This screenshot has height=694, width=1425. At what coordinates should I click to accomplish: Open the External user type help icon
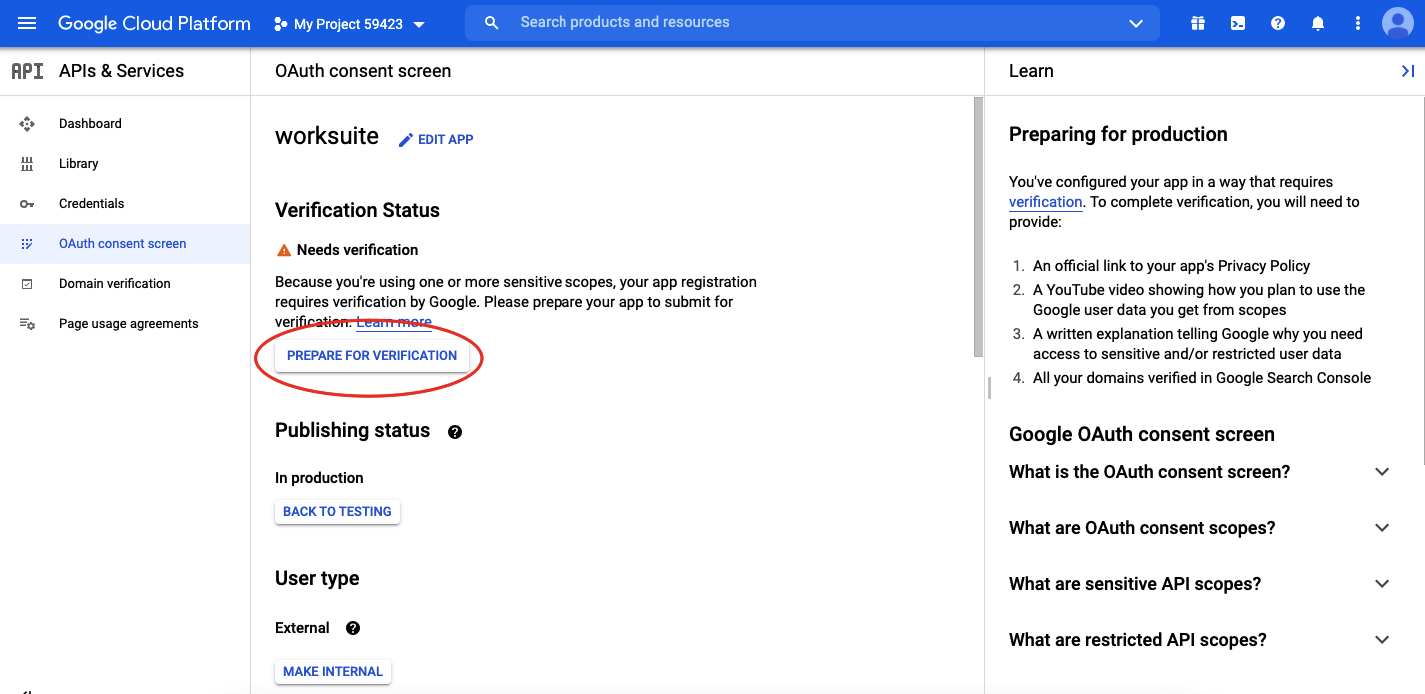[x=352, y=628]
